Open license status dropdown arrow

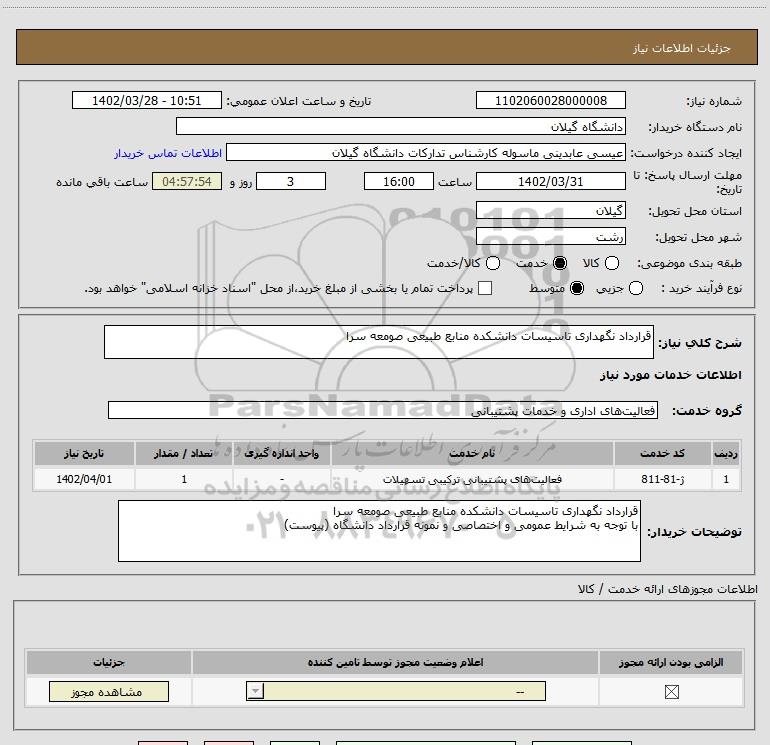[x=255, y=691]
